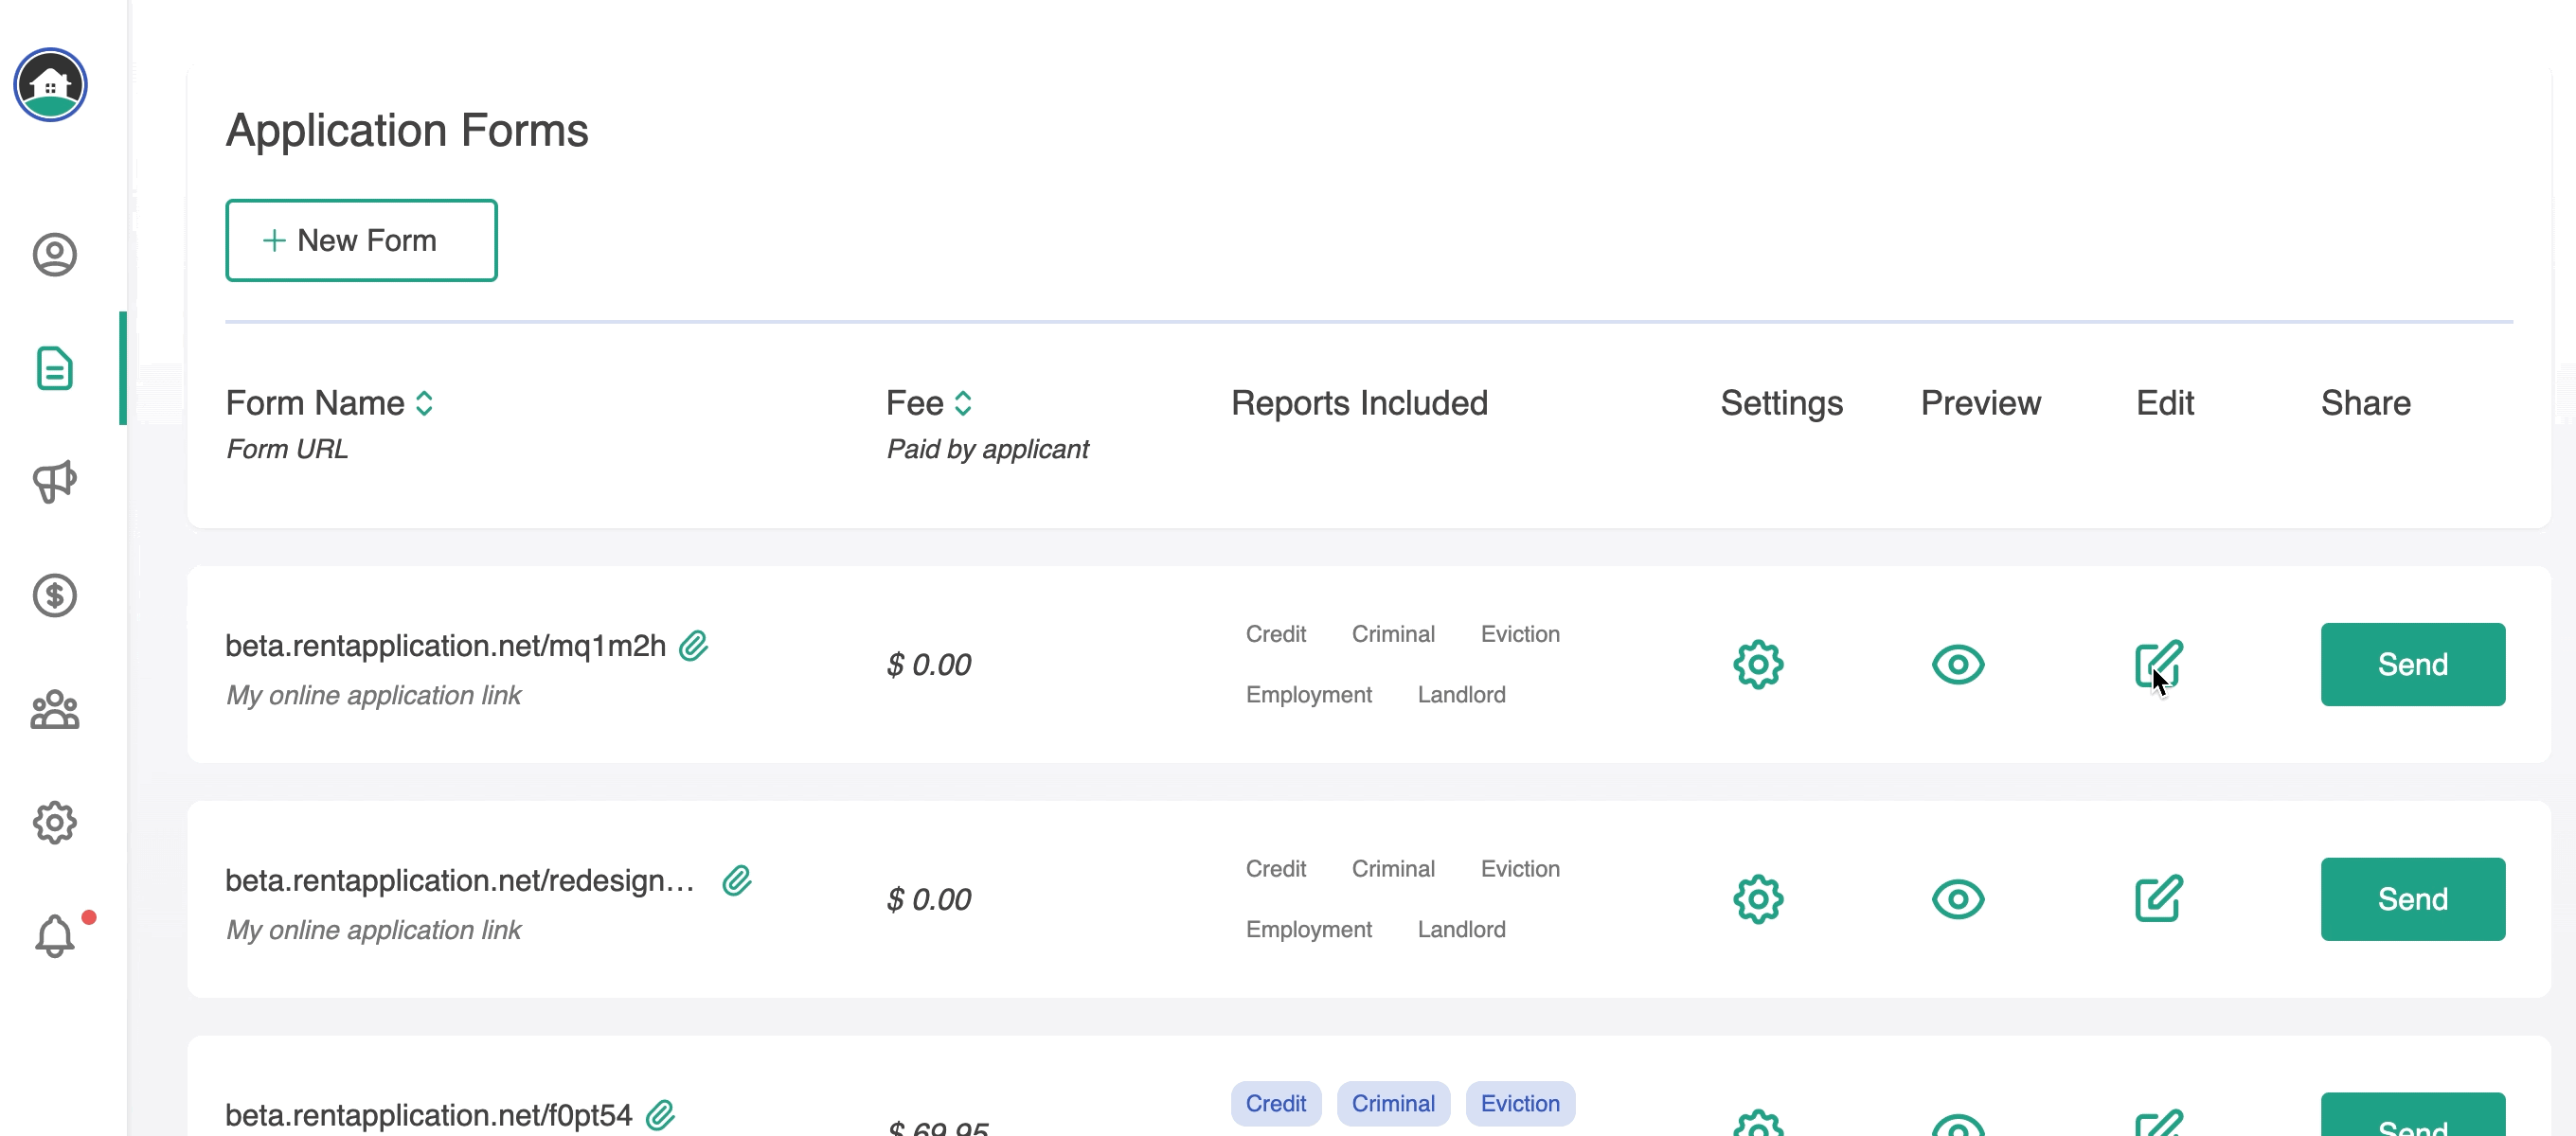Click Credit report label in redesign row
This screenshot has width=2576, height=1136.
tap(1275, 869)
